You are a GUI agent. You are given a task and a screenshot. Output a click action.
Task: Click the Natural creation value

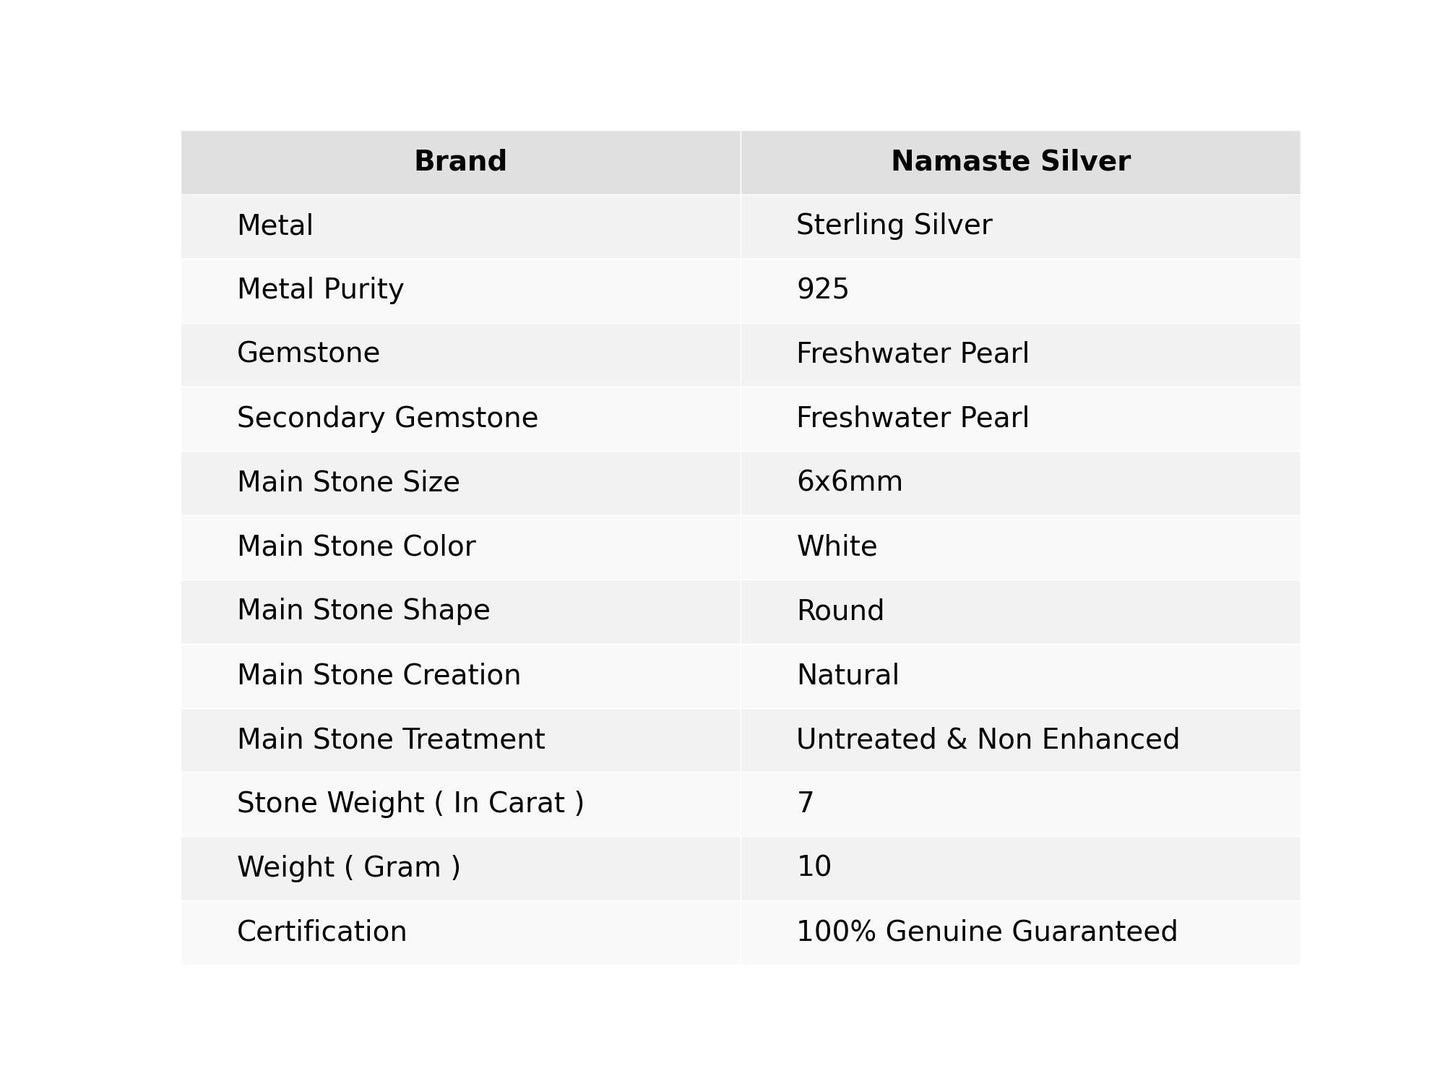click(x=847, y=675)
